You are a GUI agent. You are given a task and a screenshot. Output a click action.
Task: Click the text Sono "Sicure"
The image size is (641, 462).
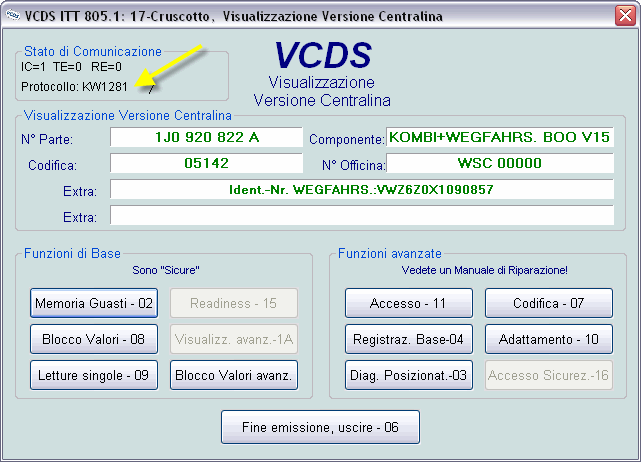point(166,270)
